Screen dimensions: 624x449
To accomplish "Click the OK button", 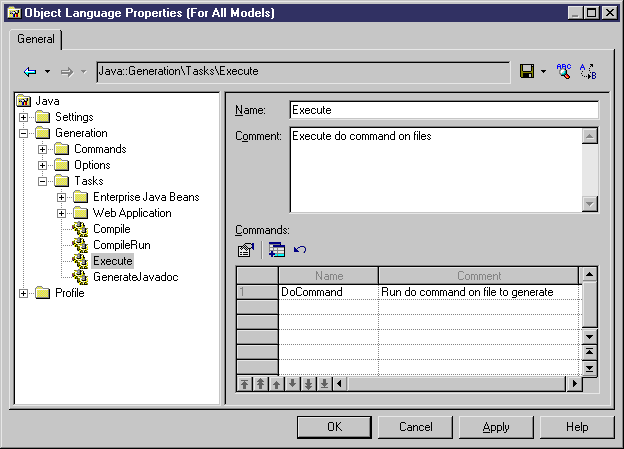I will (334, 427).
